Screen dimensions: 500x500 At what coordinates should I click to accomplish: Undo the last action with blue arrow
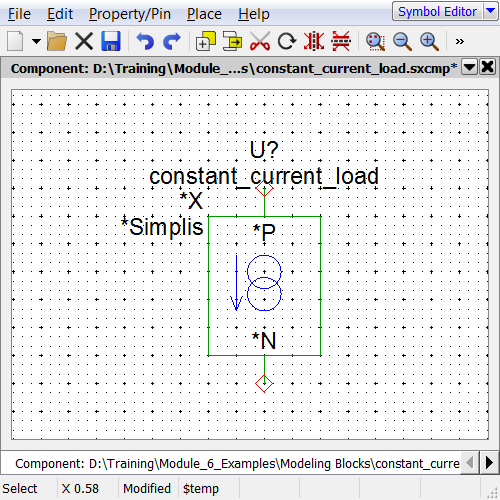click(145, 41)
